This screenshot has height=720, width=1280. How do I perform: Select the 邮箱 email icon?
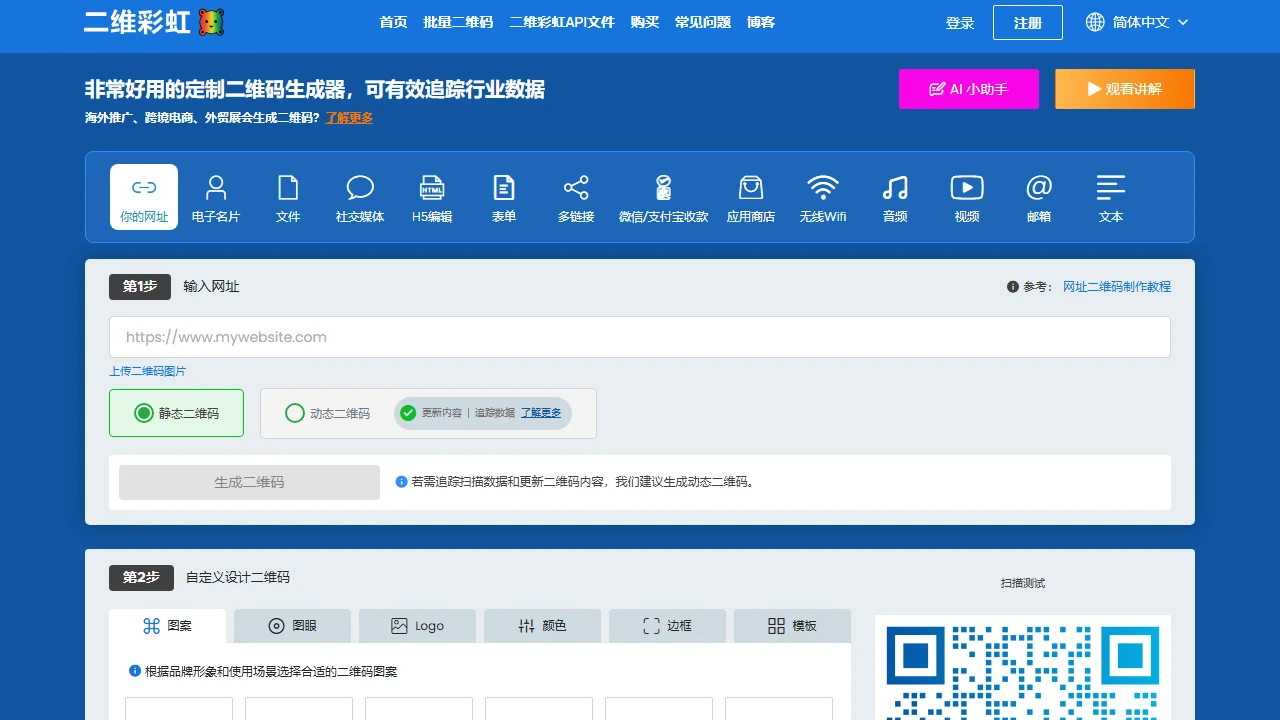tap(1039, 198)
